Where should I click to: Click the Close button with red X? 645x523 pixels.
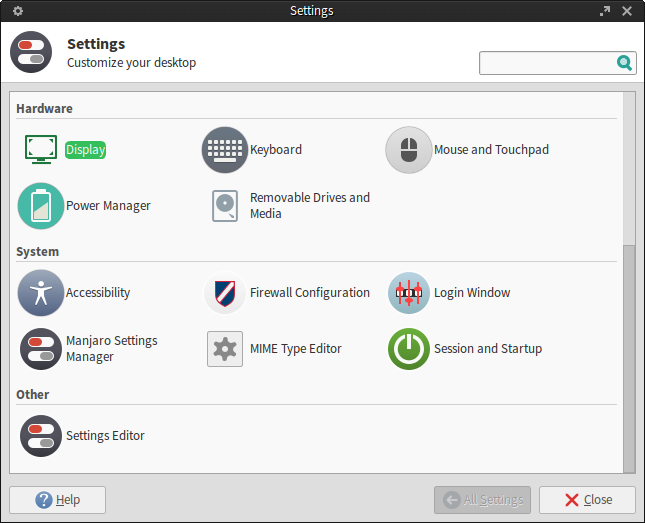[x=587, y=500]
